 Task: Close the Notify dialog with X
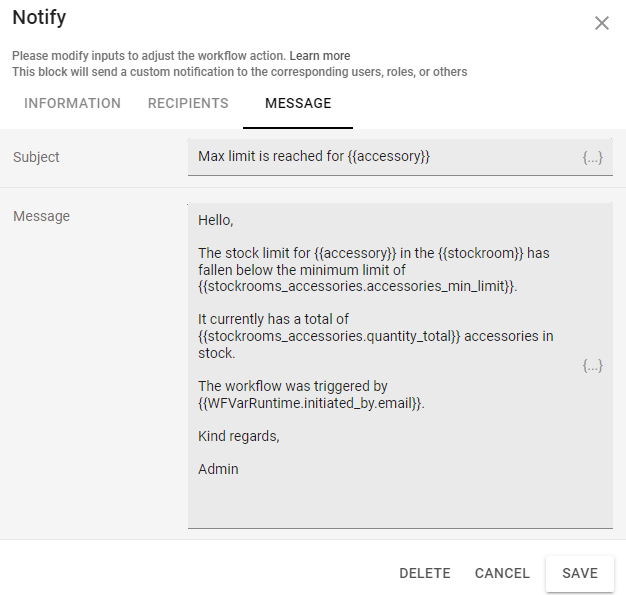[x=601, y=23]
